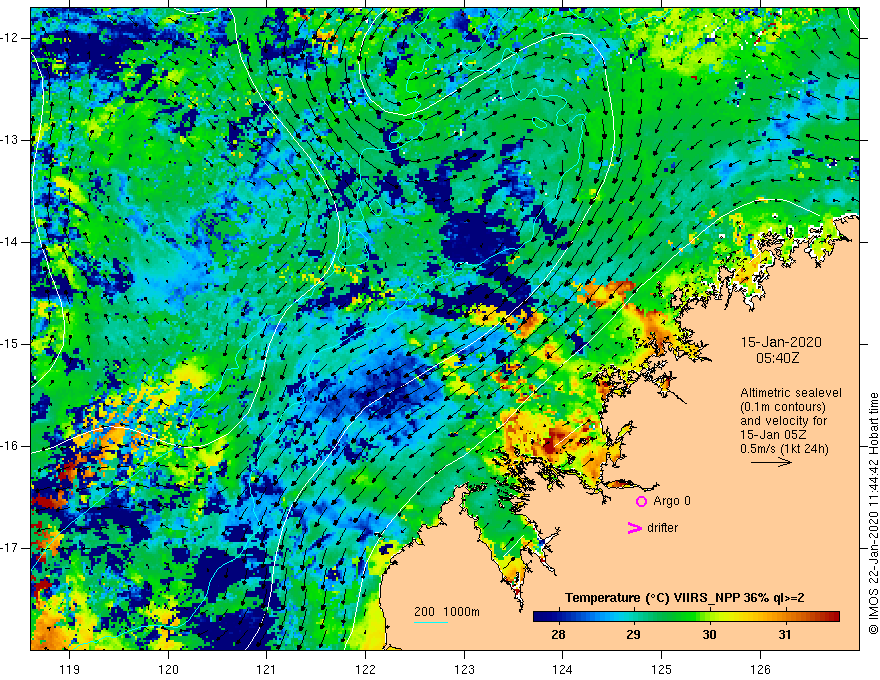Screen dimensions: 880x680
Task: Click the 0.5m/s velocity scale arrow
Action: click(x=771, y=462)
